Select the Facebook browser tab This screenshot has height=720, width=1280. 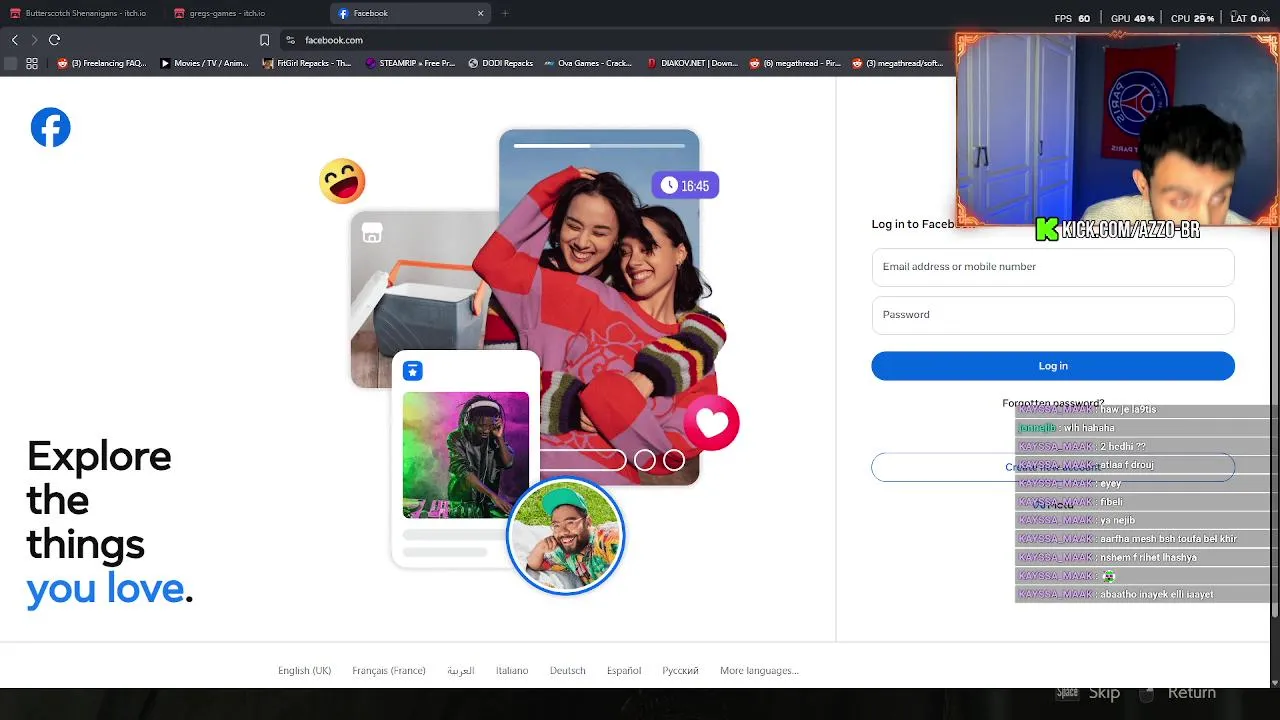pos(410,13)
